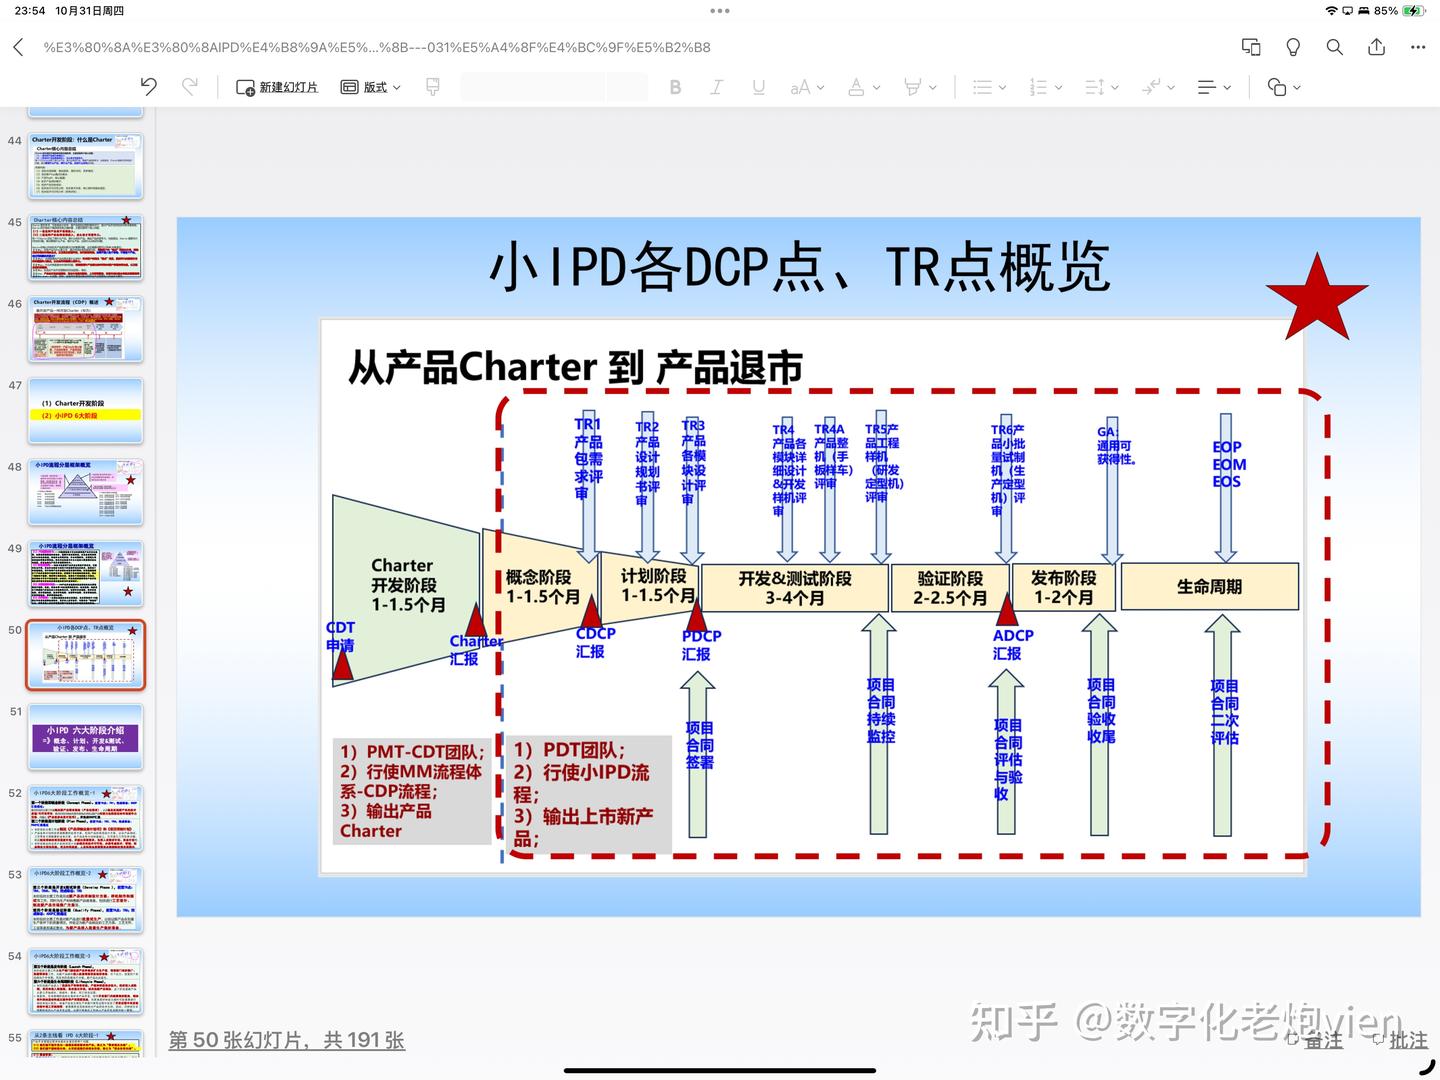Tap 新建幻灯片 to add a slide
Screen dimensions: 1440x1080
(276, 87)
